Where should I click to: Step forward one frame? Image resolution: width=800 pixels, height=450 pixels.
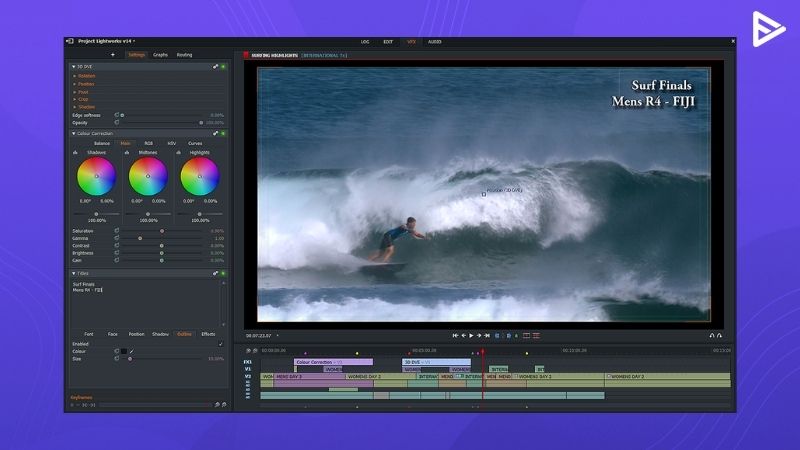click(479, 336)
